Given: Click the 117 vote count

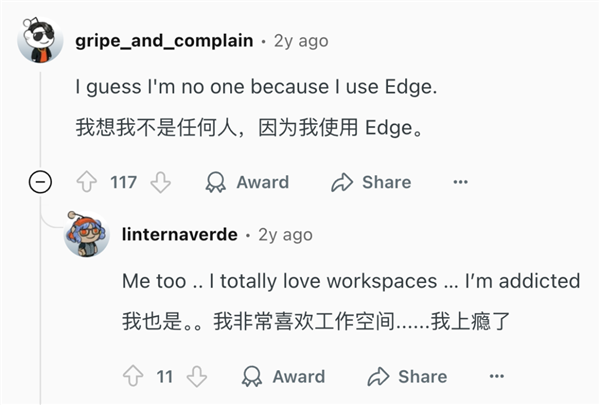Looking at the screenshot, I should (123, 182).
